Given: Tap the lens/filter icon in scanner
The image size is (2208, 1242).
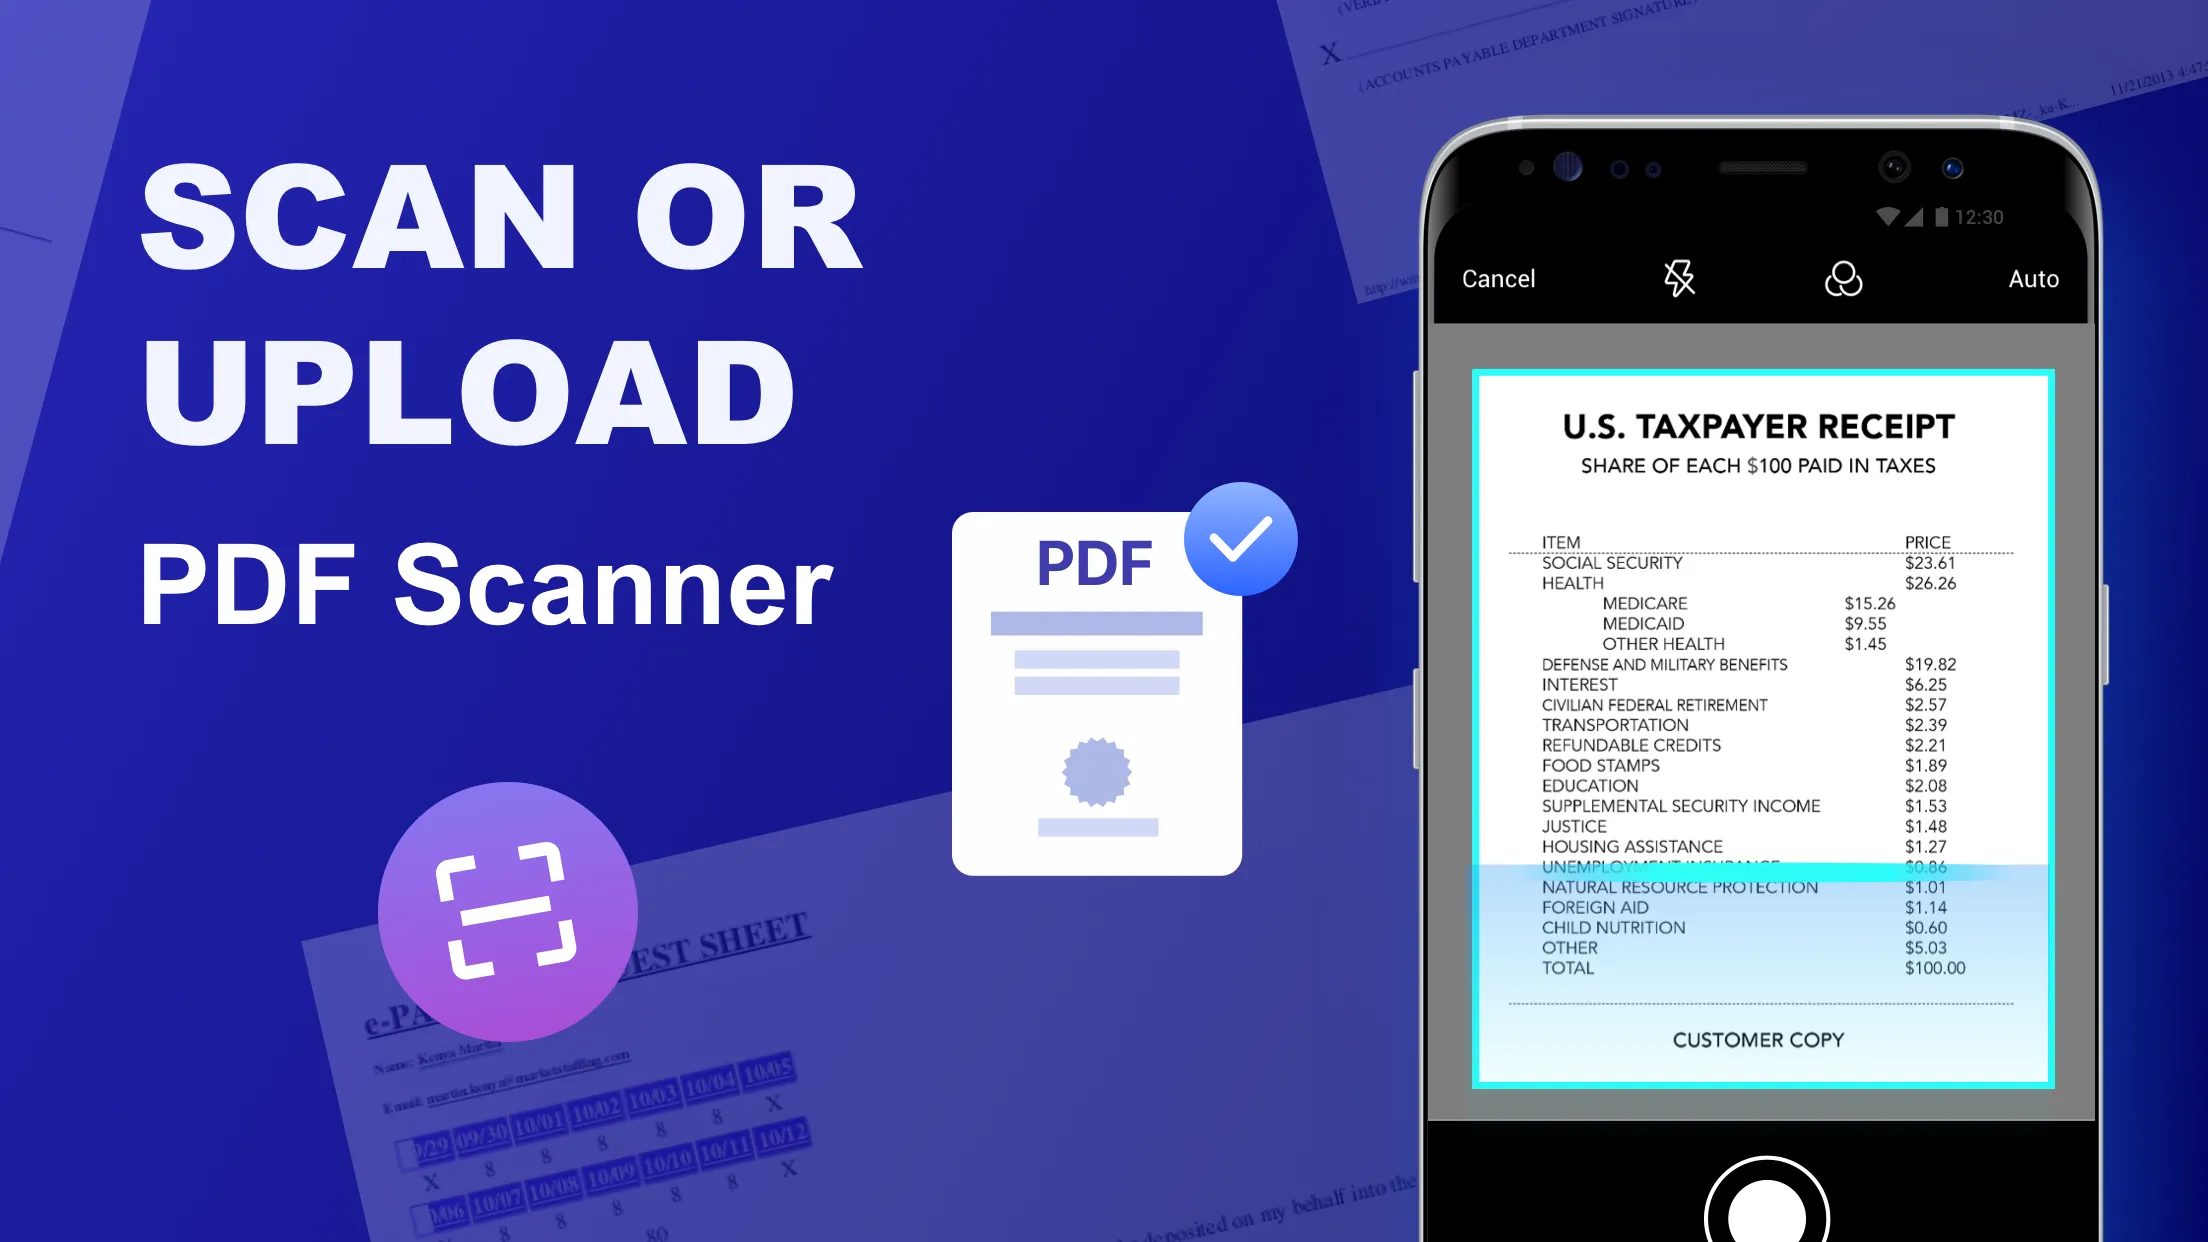Looking at the screenshot, I should pyautogui.click(x=1843, y=278).
